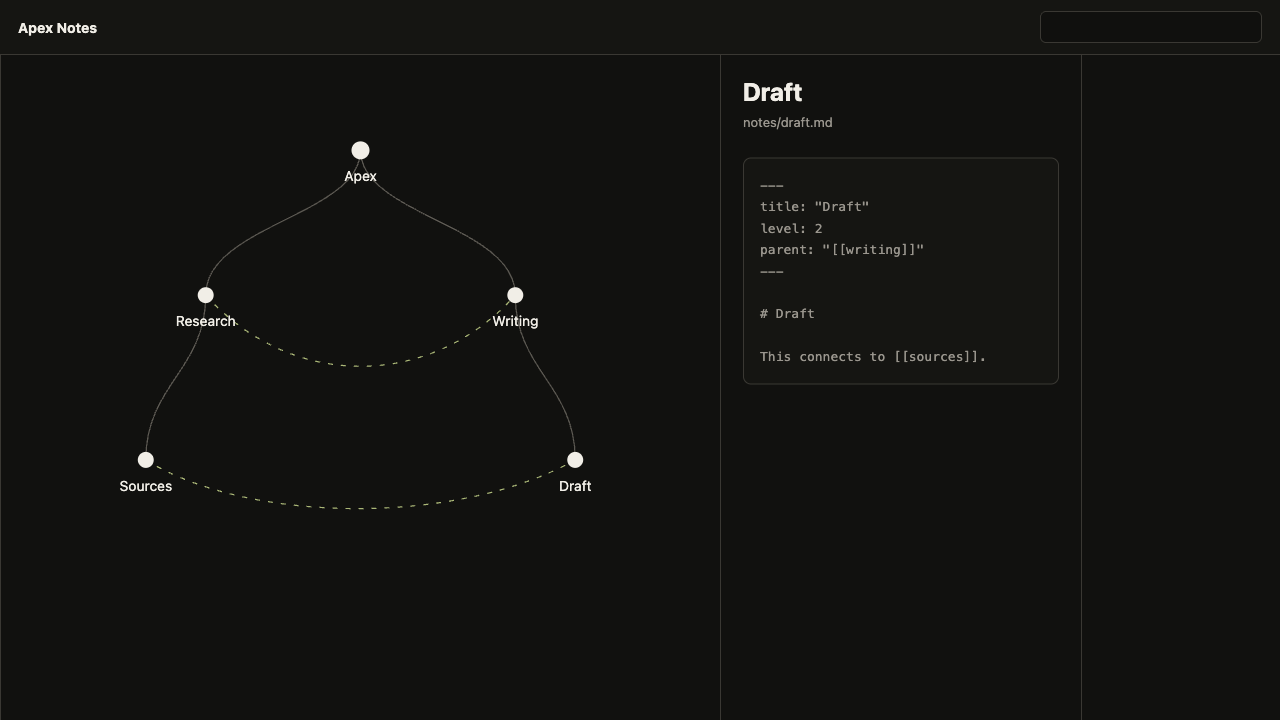Click the Draft note heading
Viewport: 1280px width, 720px height.
tap(772, 92)
